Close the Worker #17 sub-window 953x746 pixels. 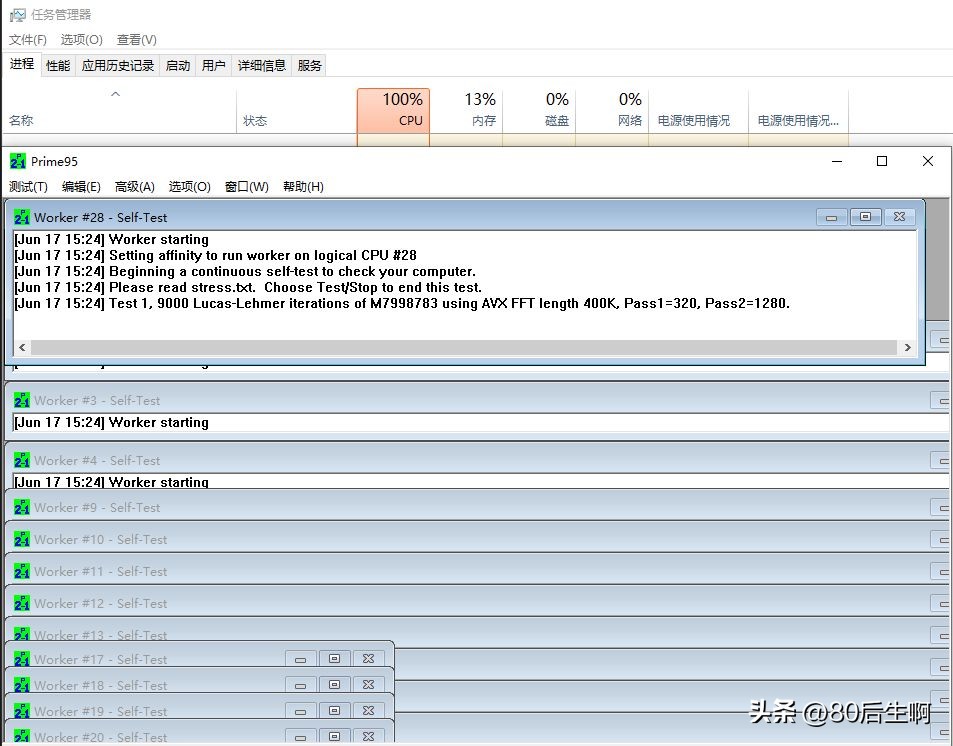point(368,658)
